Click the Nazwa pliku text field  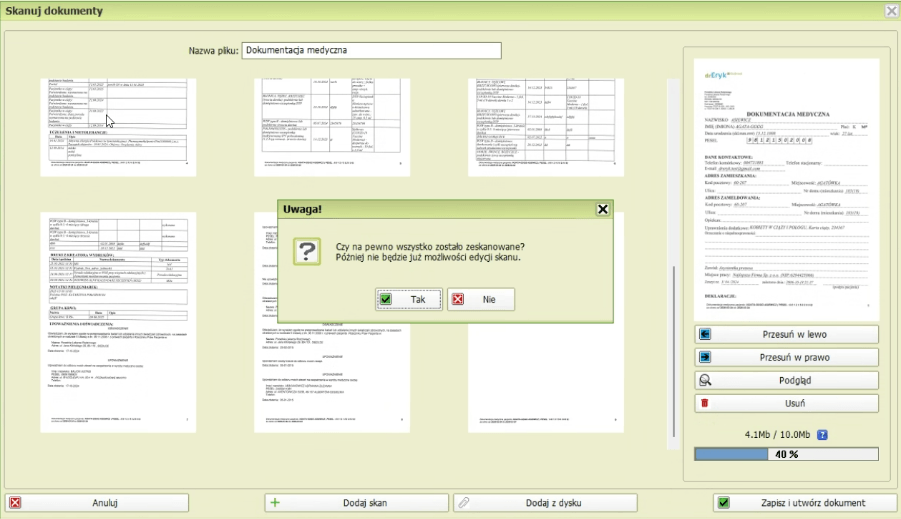[x=371, y=50]
